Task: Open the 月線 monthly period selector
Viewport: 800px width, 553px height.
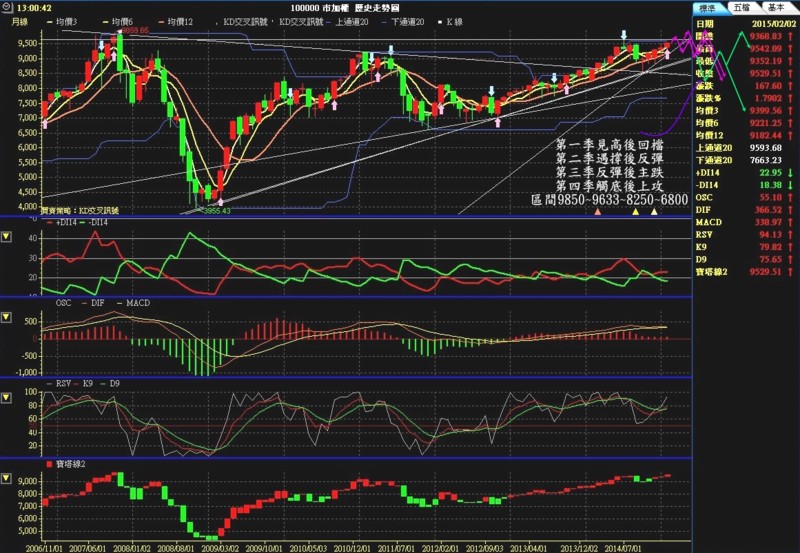Action: click(x=20, y=21)
